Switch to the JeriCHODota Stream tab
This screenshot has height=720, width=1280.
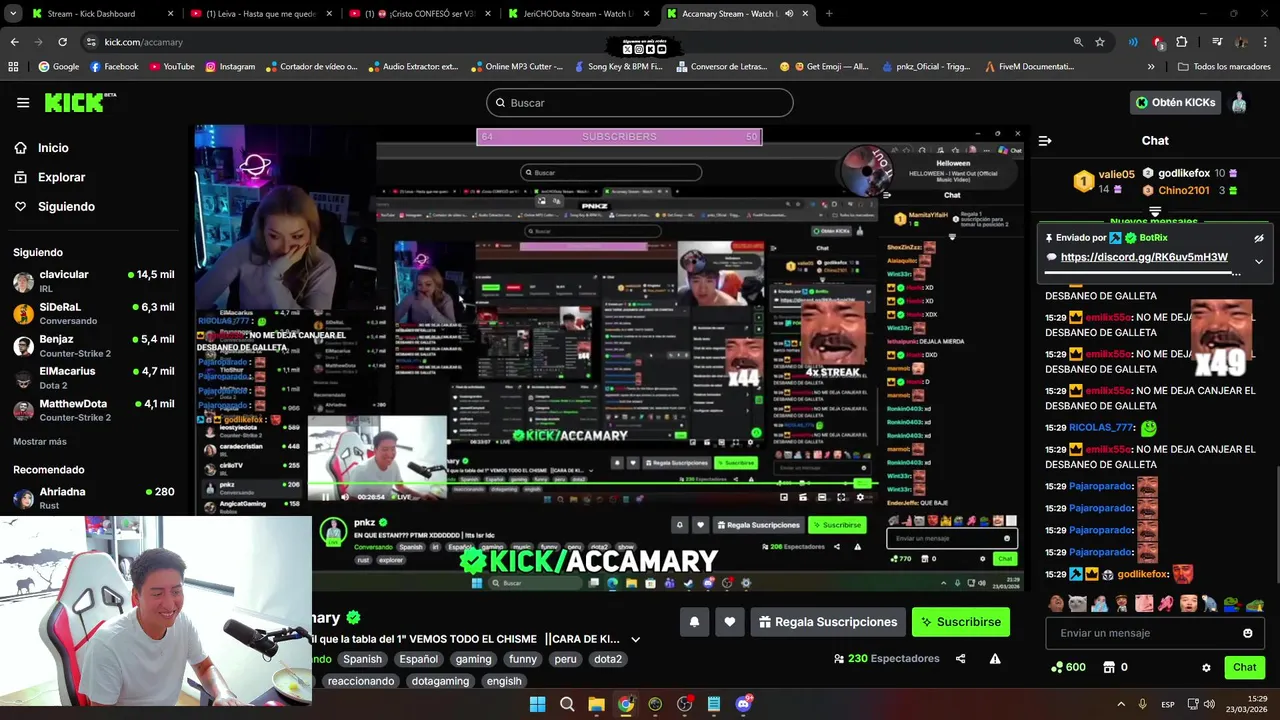click(578, 14)
